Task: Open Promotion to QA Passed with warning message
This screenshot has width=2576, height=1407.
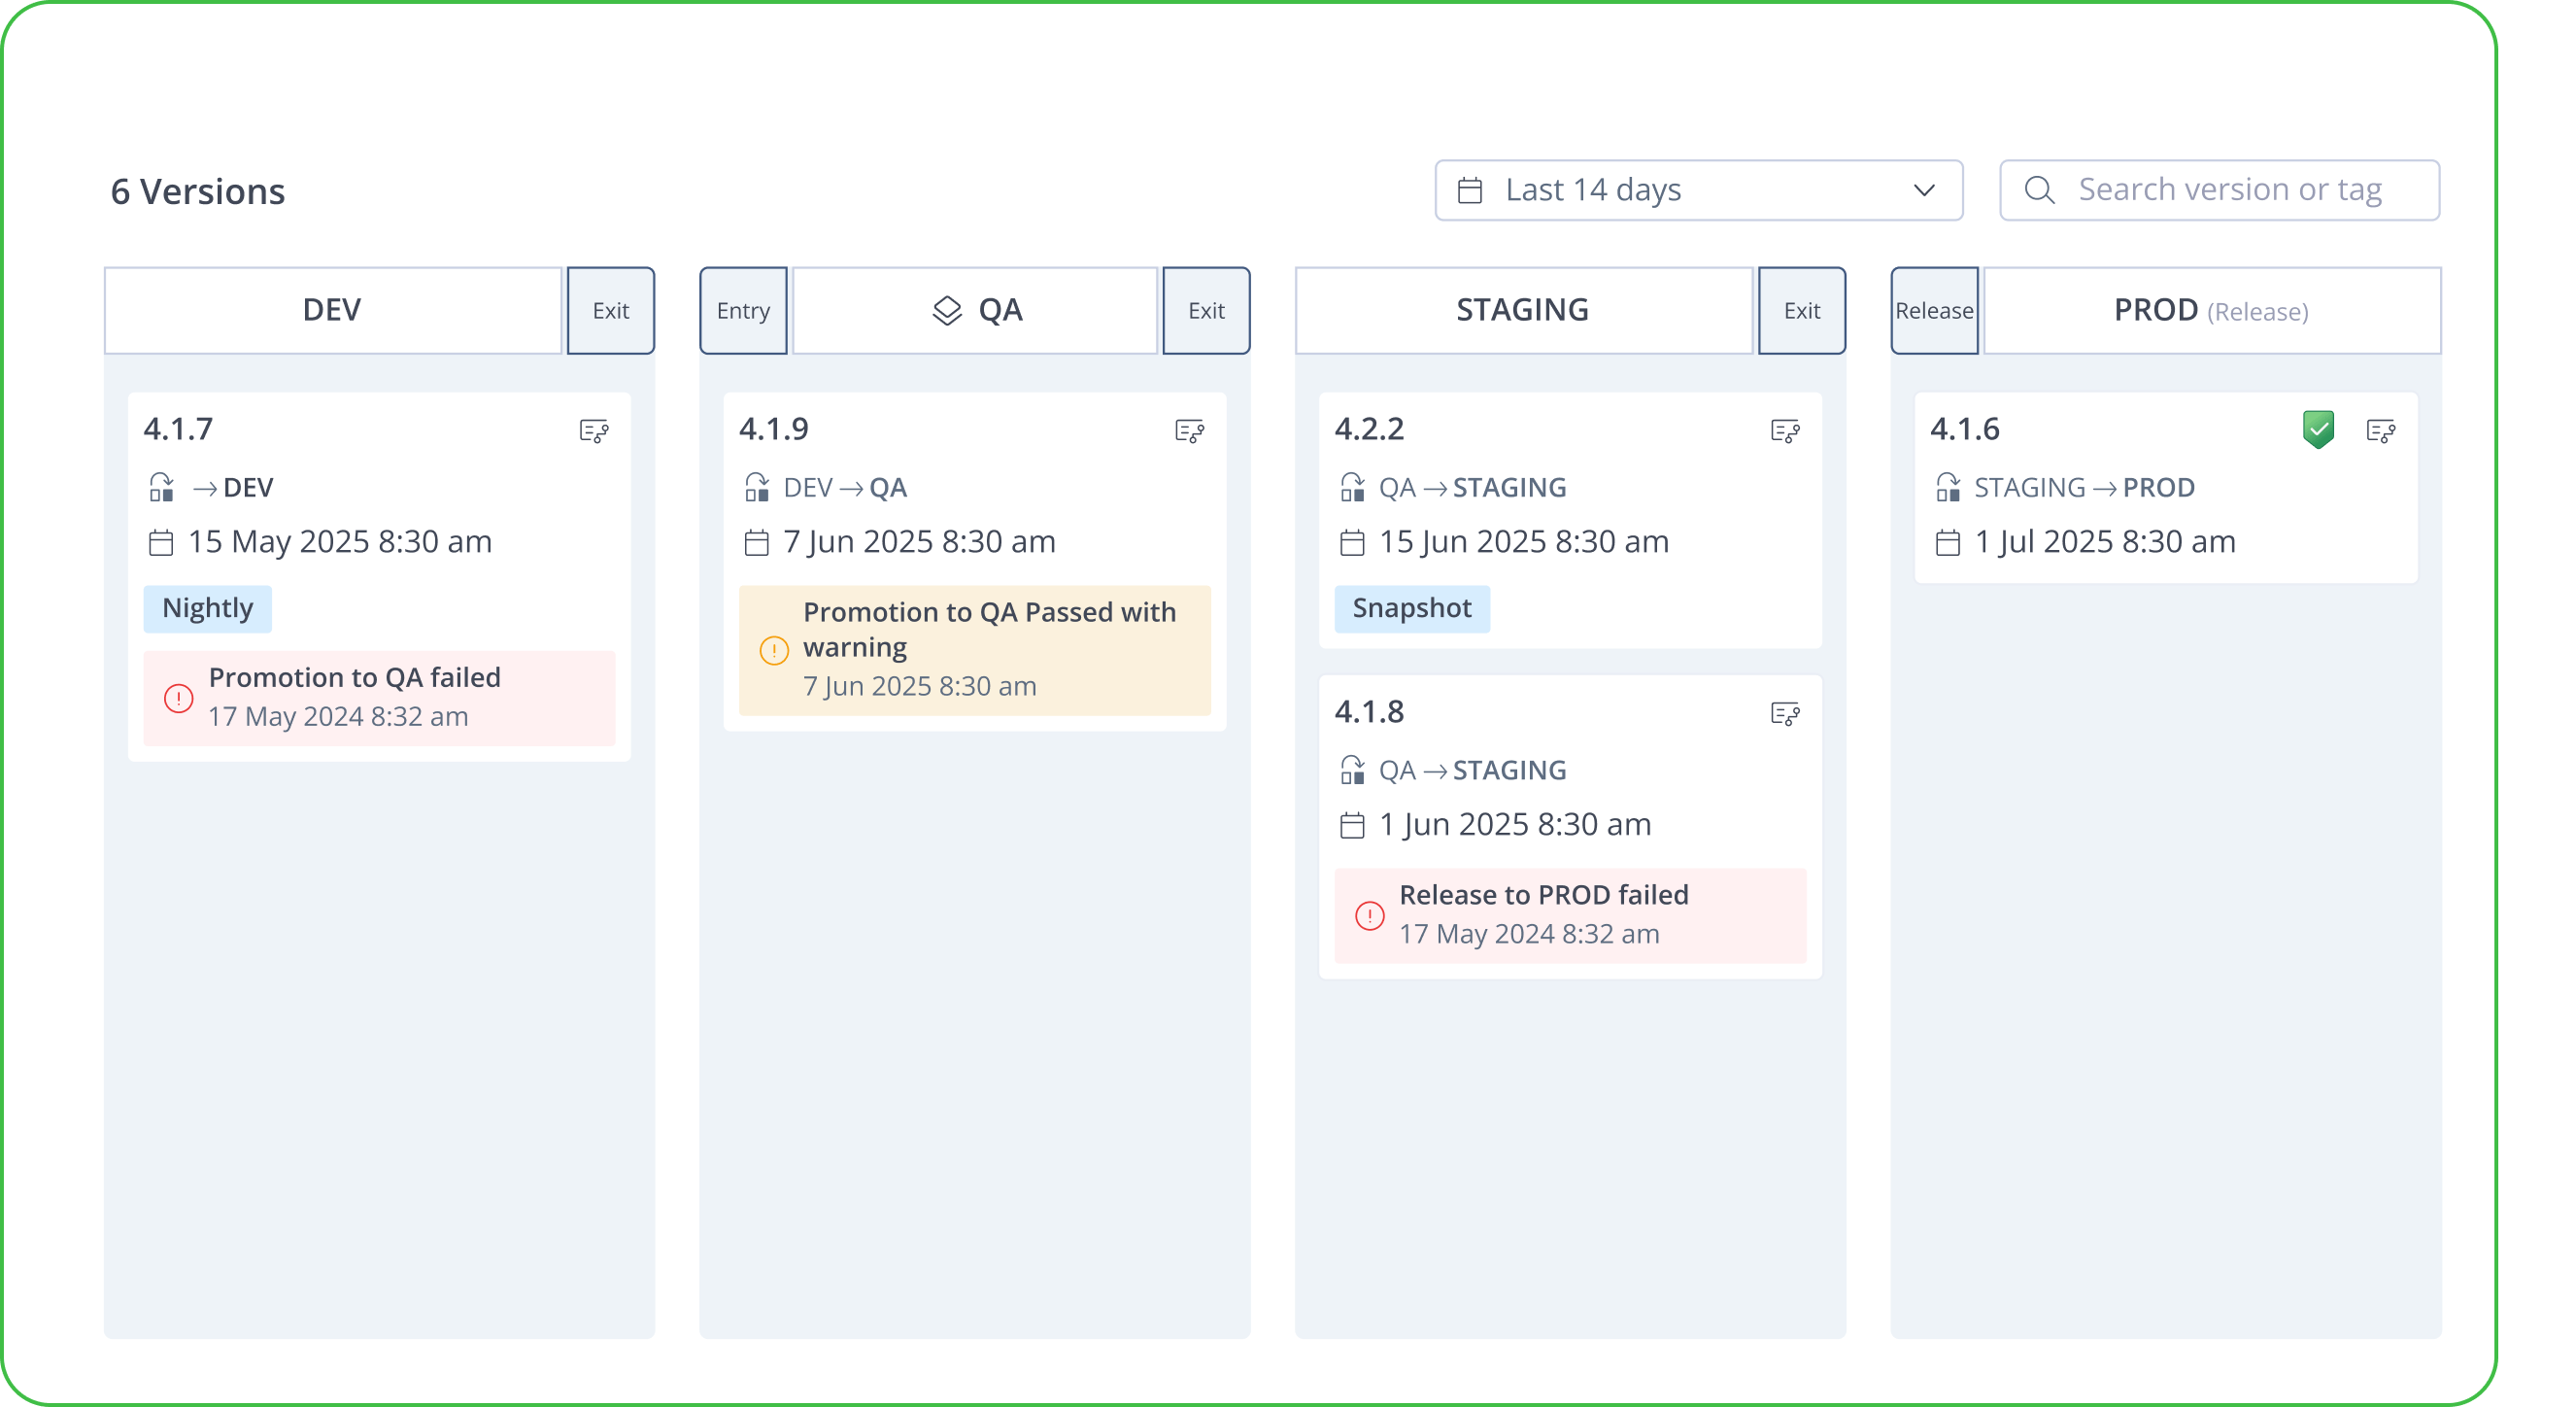Action: point(975,650)
